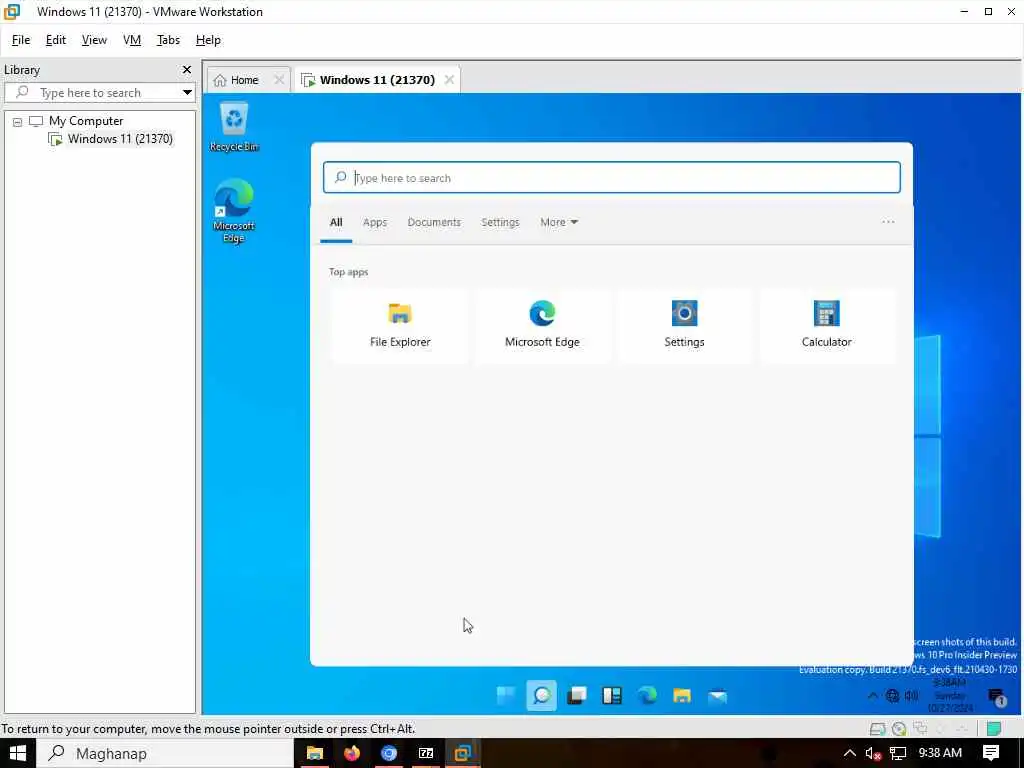Close the Home tab
Screen dimensions: 1024x768
click(279, 80)
